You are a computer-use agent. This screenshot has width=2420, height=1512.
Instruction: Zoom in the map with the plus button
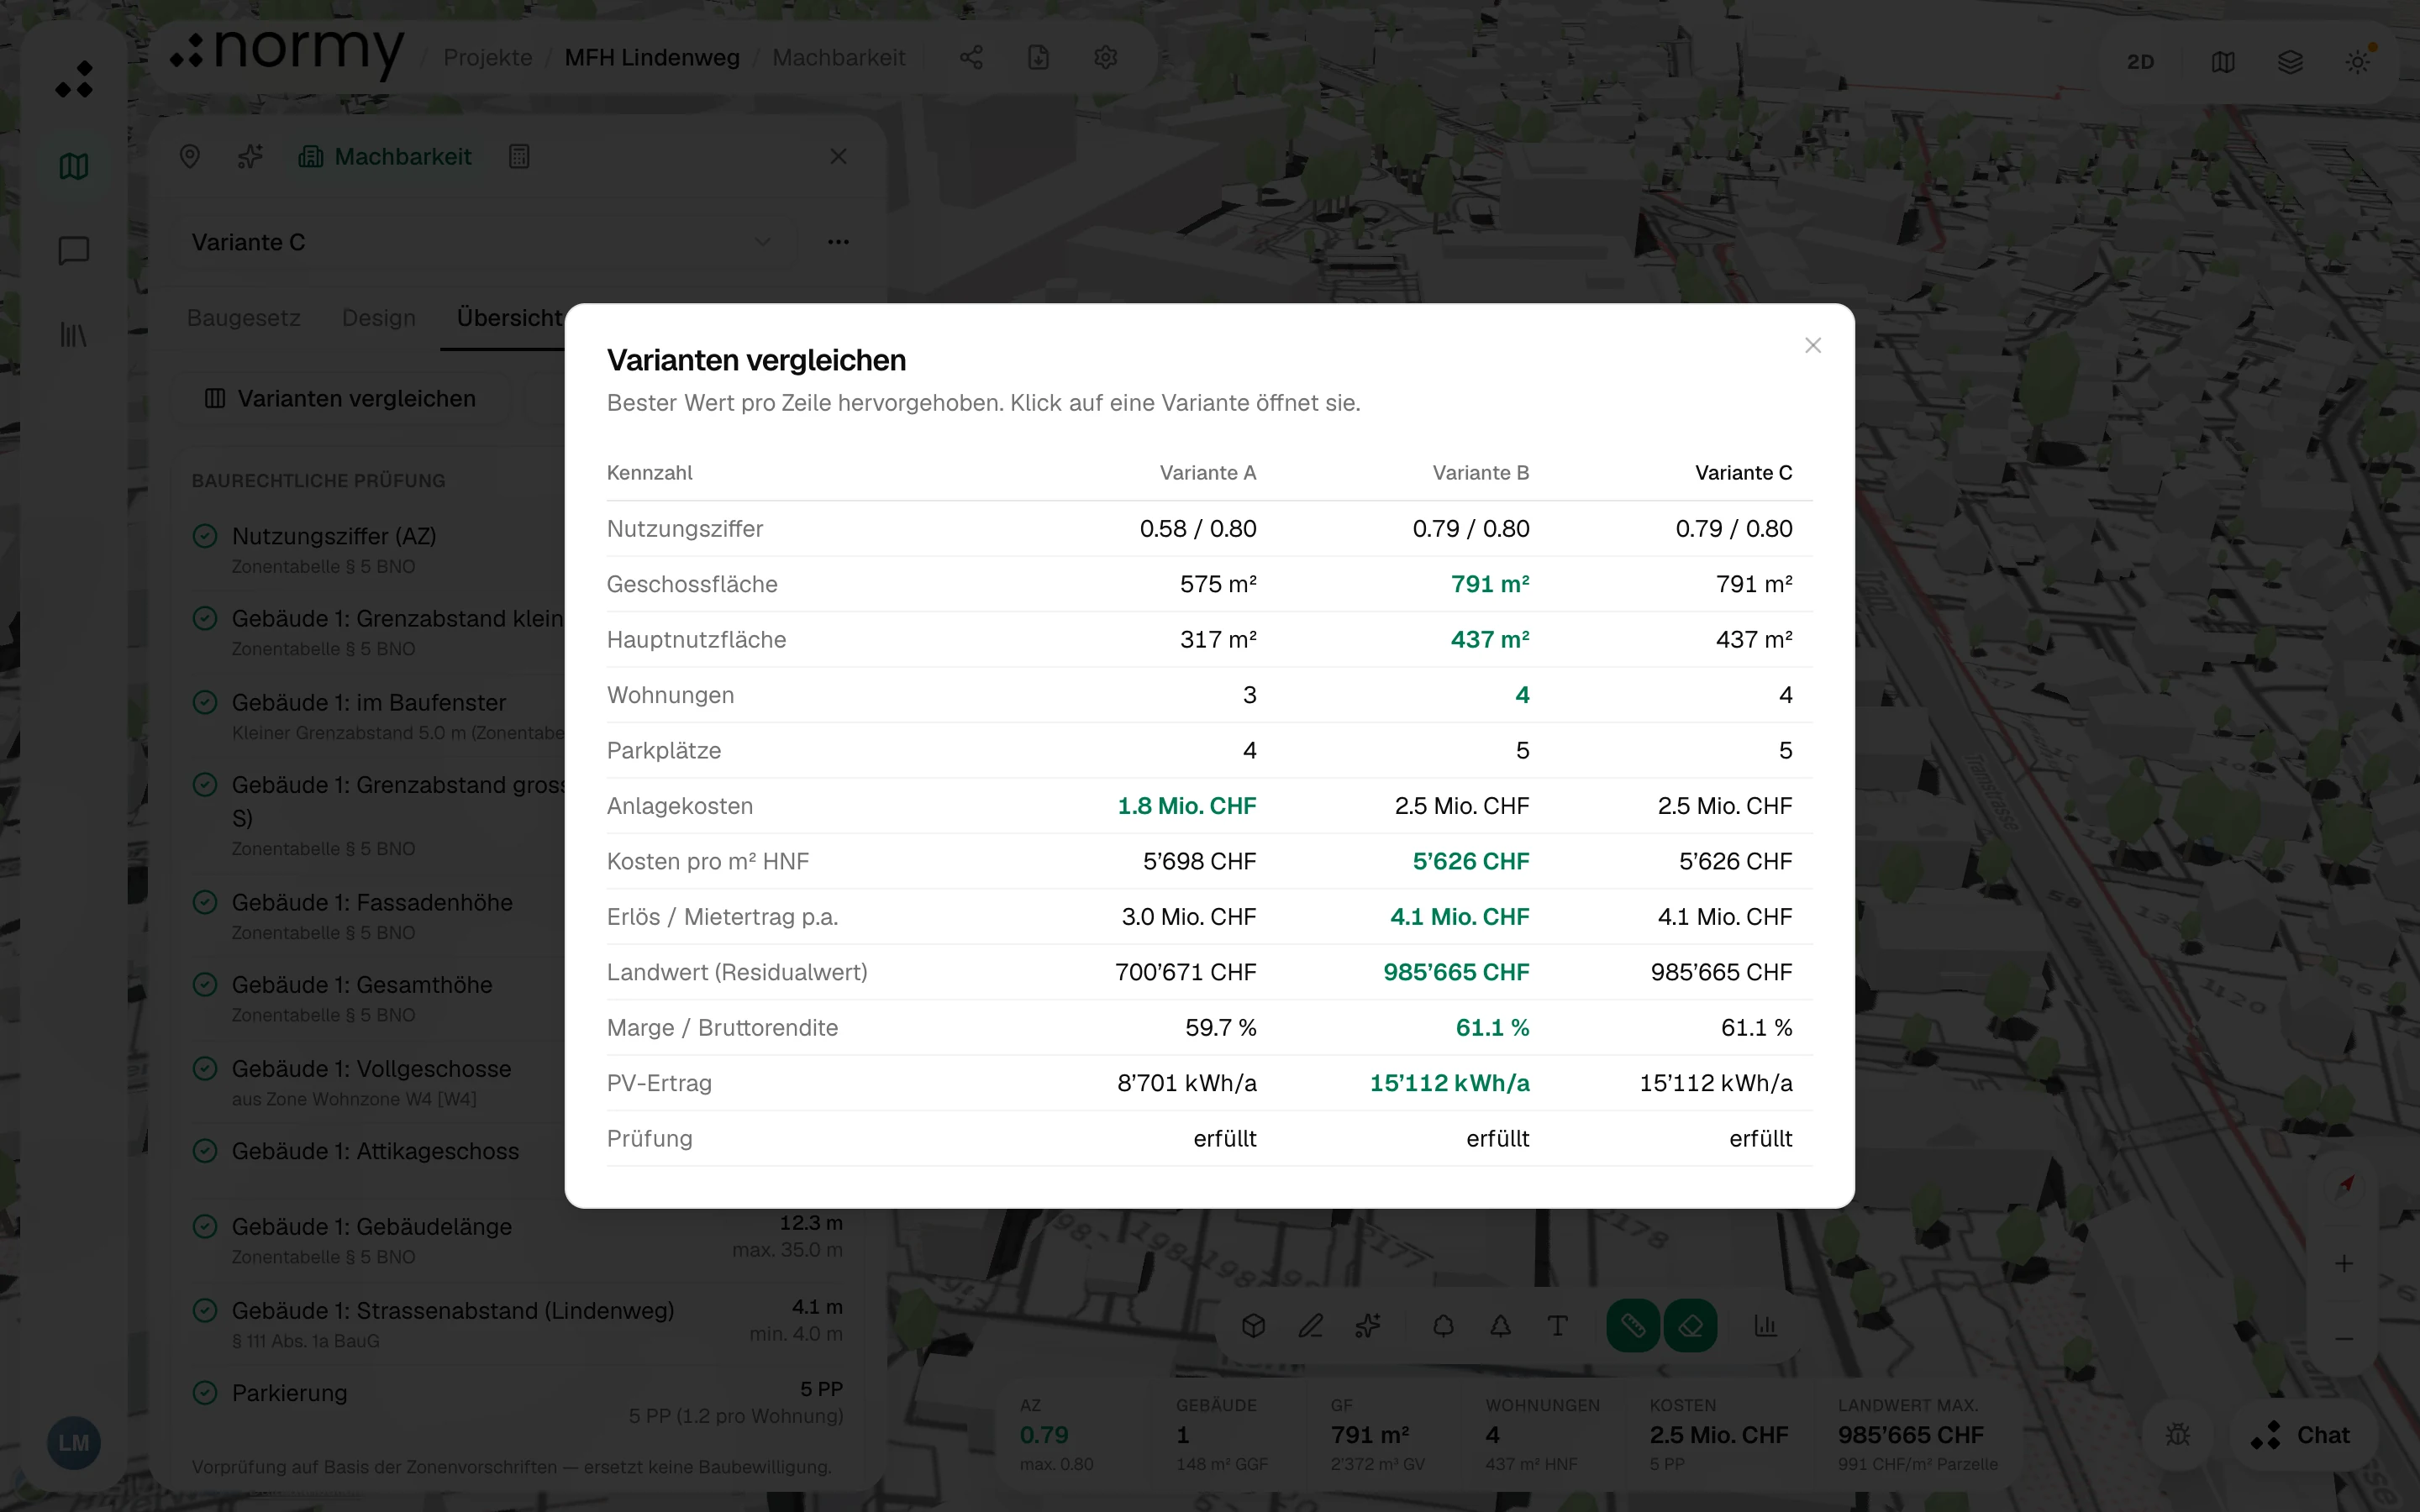[2344, 1264]
